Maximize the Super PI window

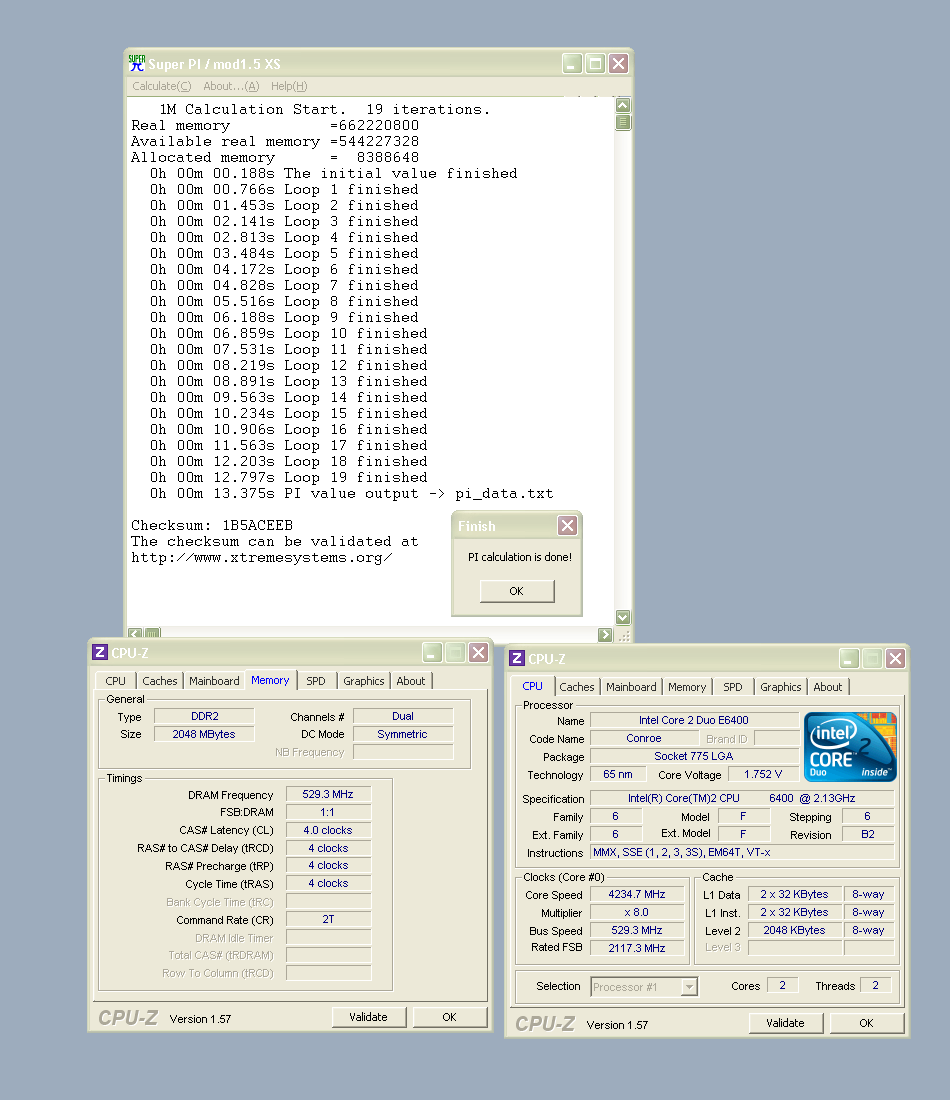click(x=595, y=64)
